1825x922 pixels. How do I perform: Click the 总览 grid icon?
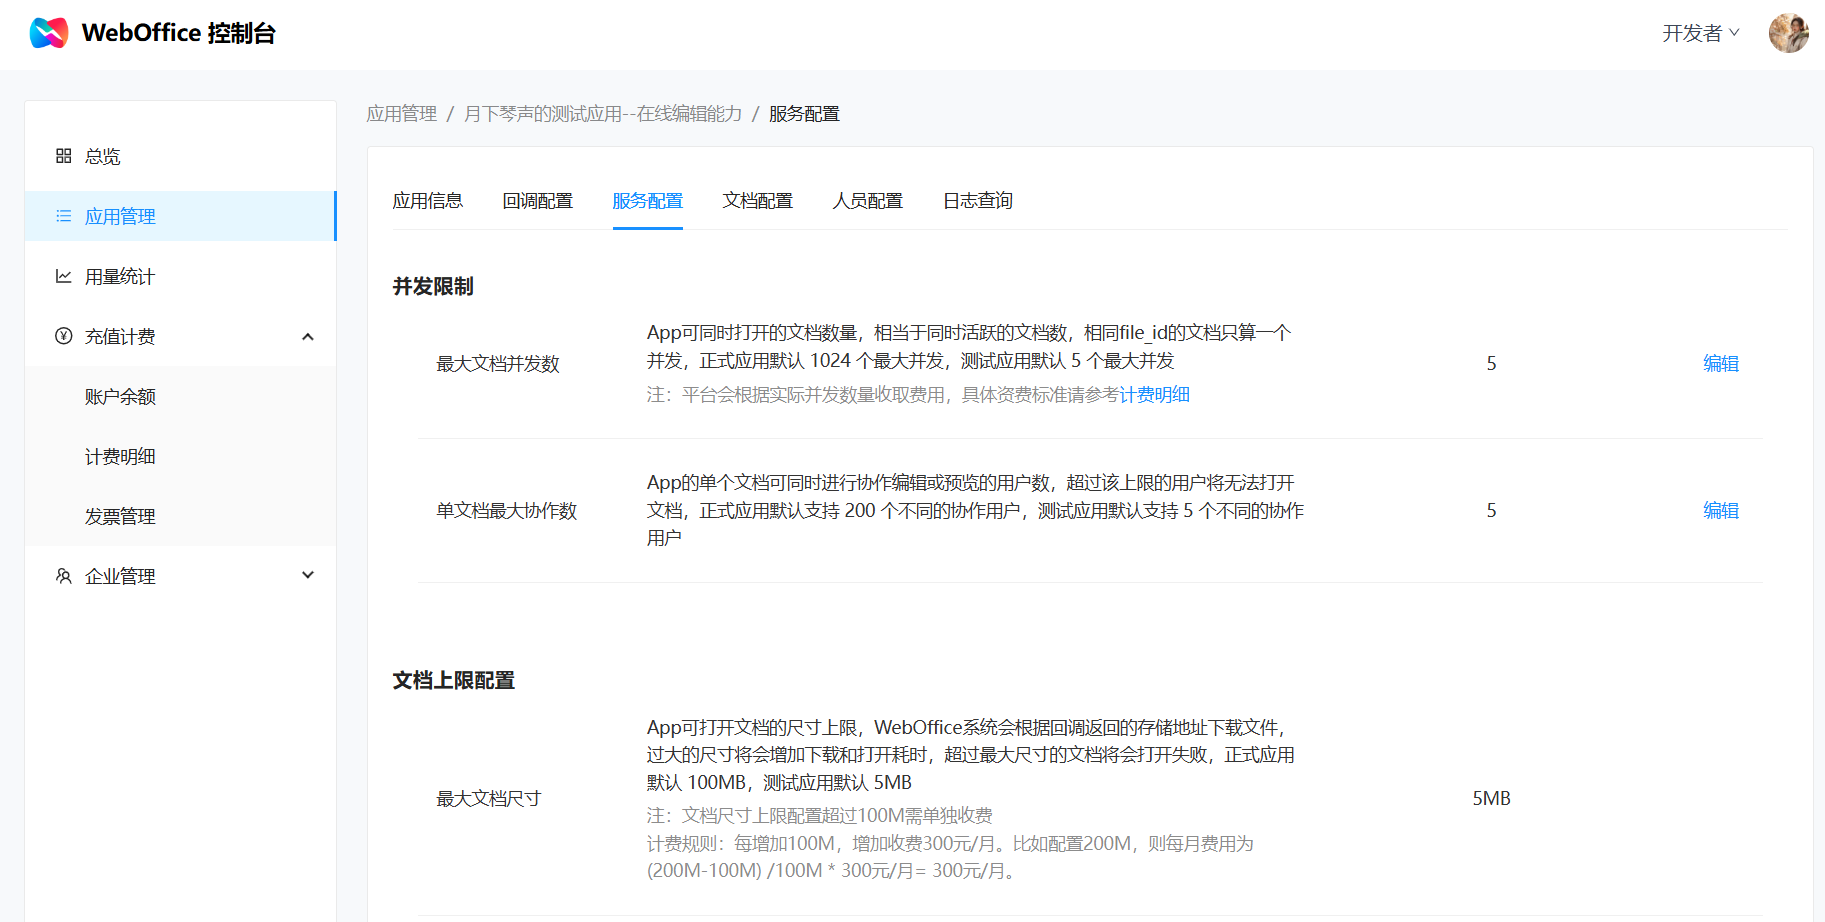point(64,156)
